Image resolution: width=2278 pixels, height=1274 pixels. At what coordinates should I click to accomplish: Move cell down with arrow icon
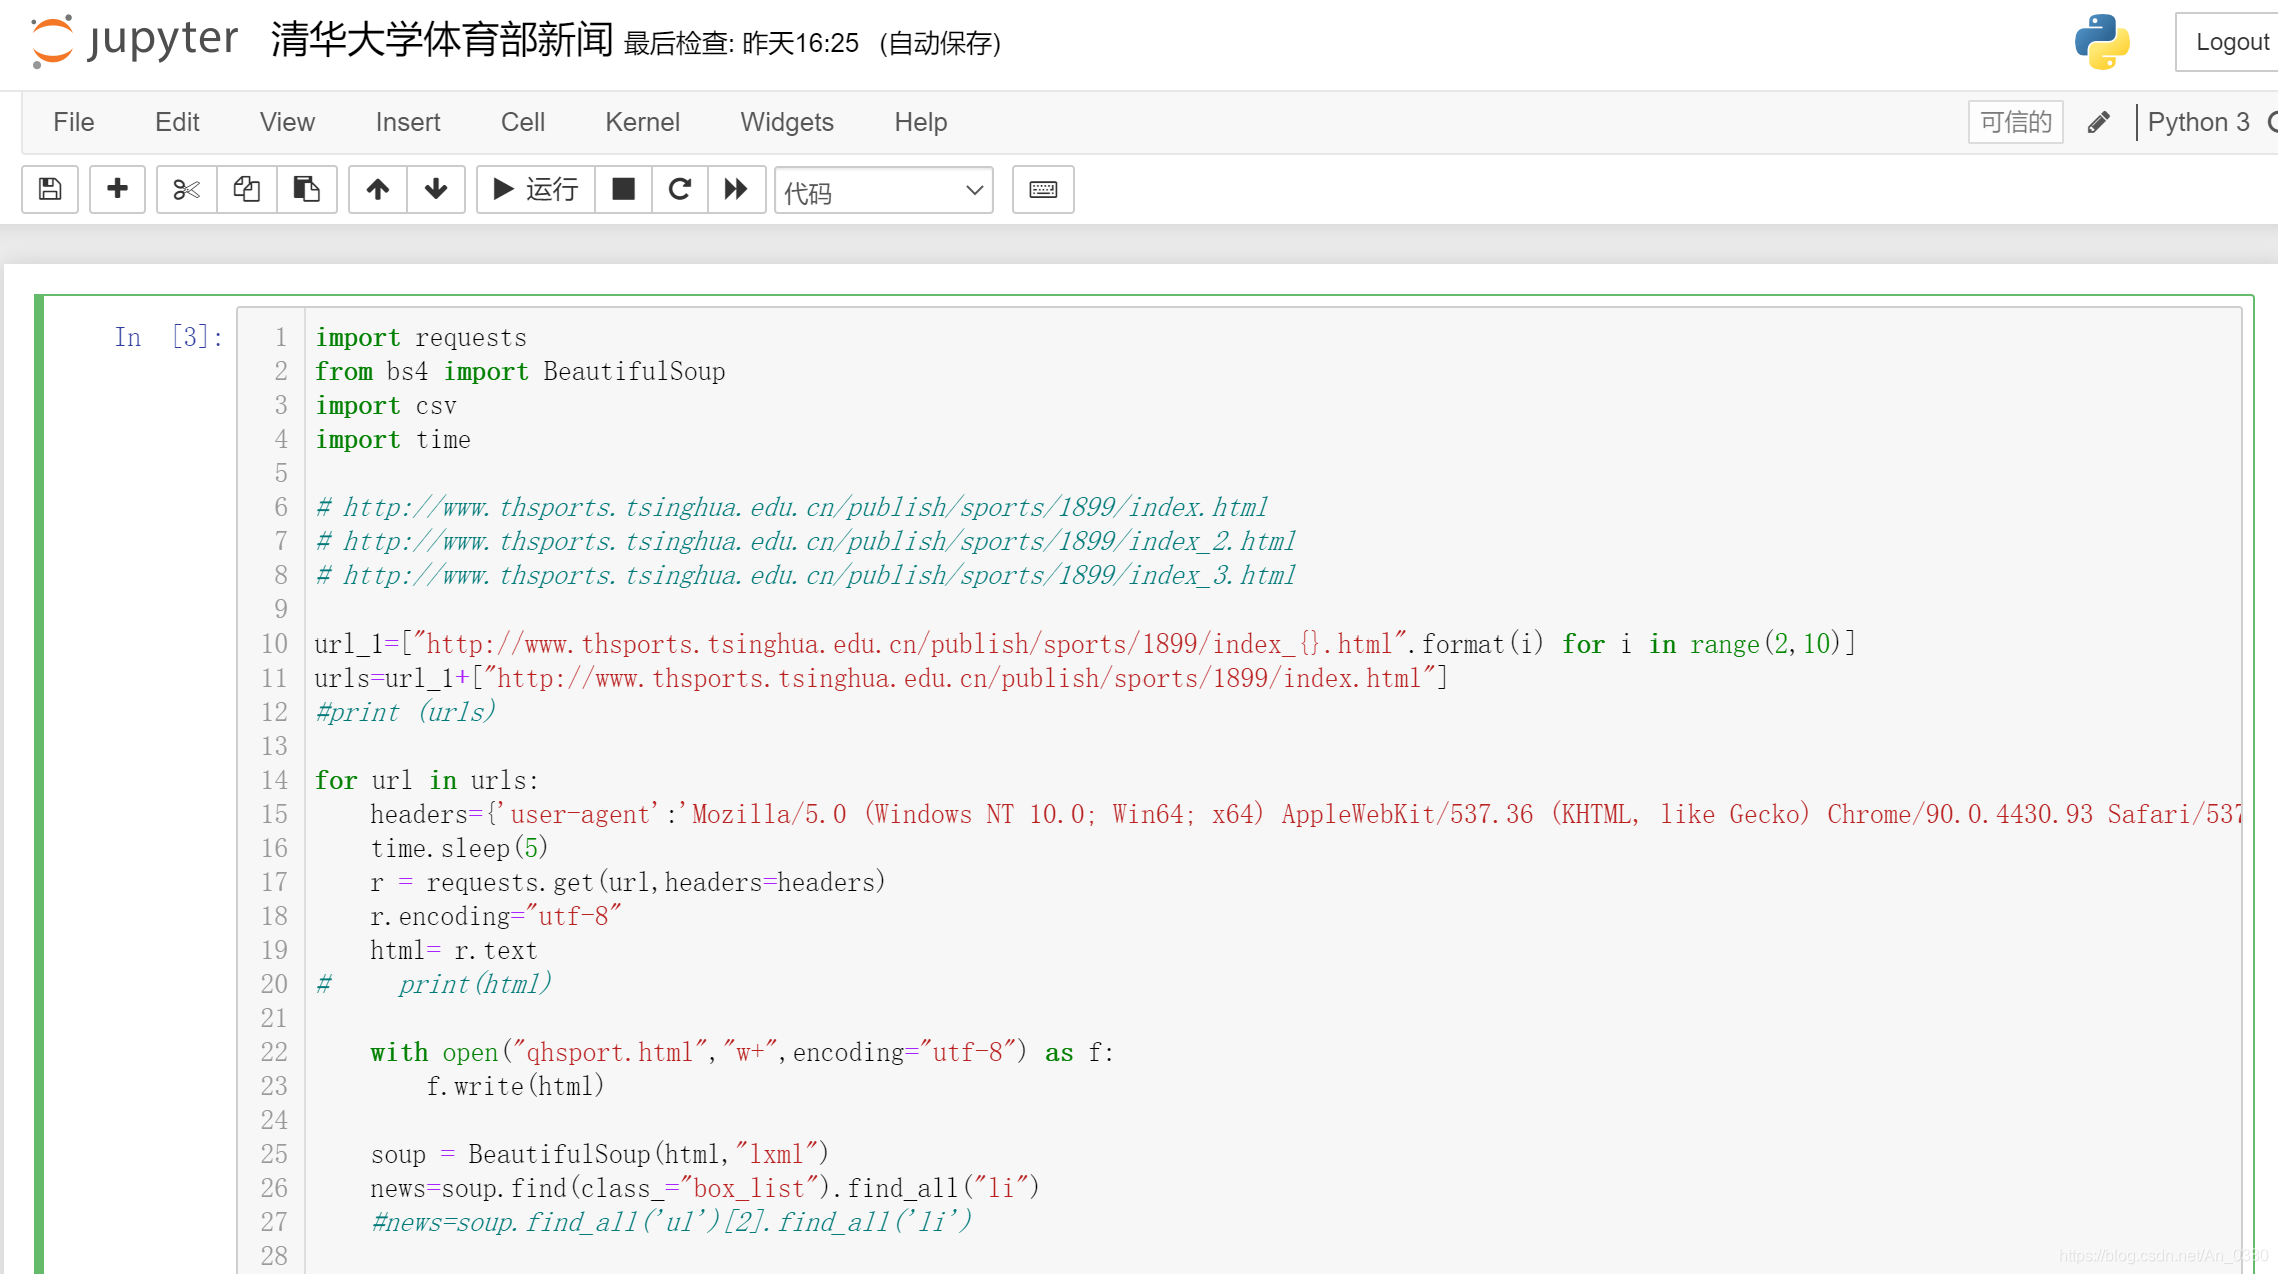(x=436, y=189)
